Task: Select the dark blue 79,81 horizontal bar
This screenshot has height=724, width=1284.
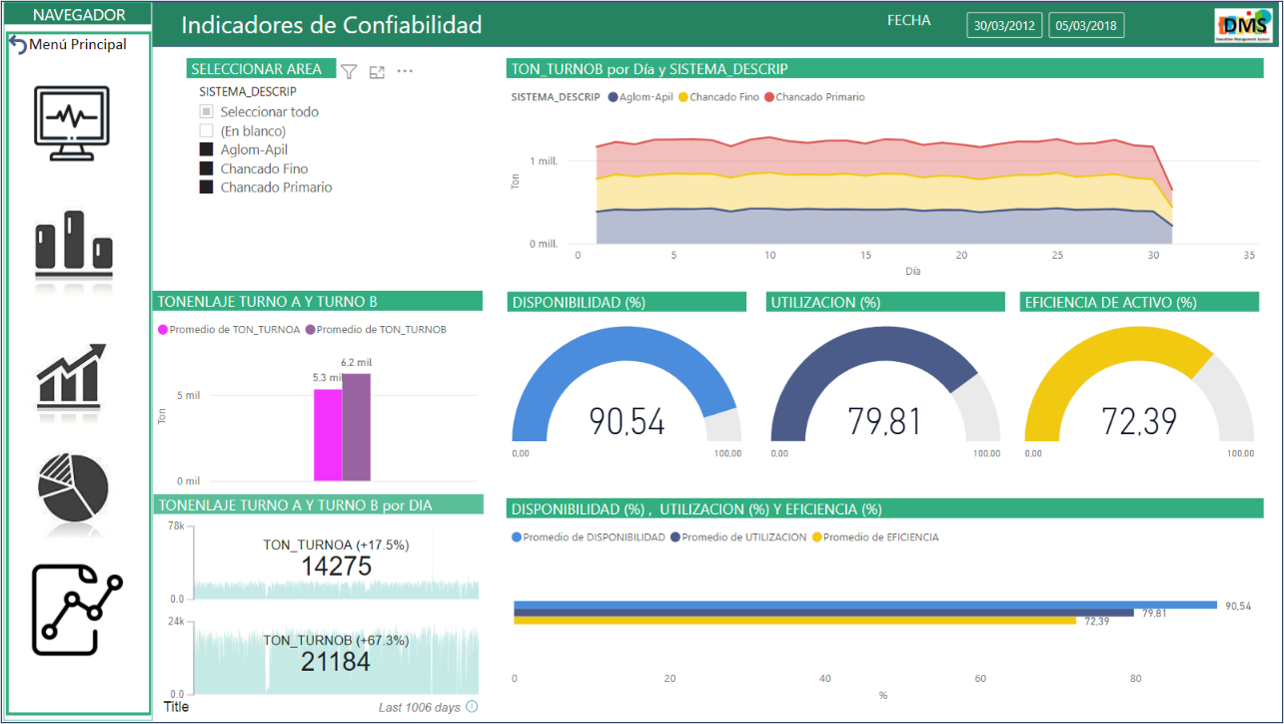Action: (x=824, y=613)
